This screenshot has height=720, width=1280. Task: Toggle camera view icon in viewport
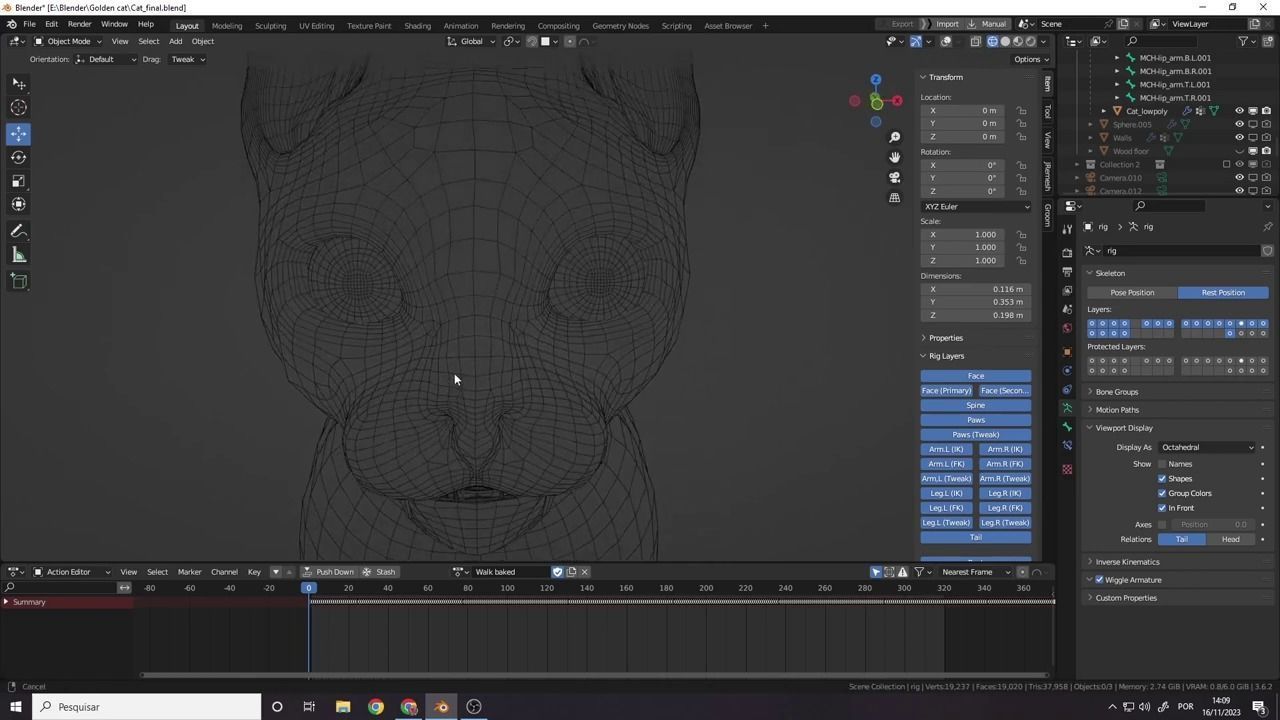point(895,177)
